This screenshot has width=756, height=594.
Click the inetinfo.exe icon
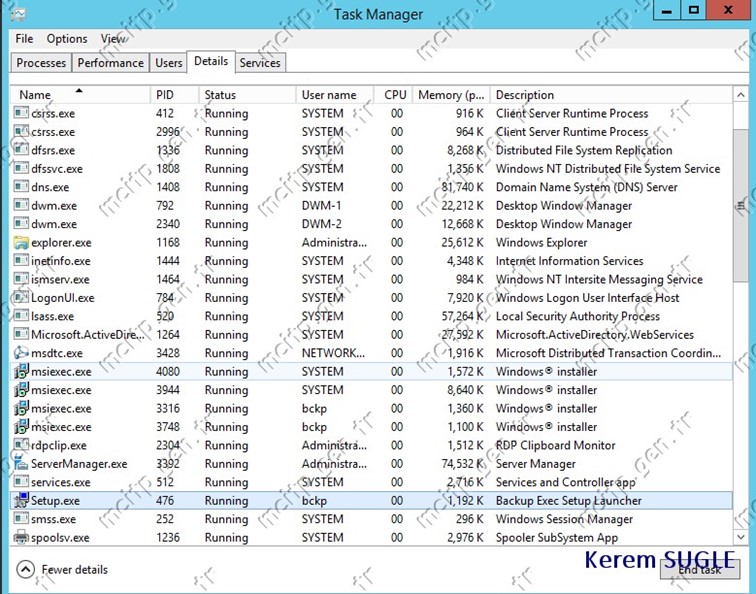coord(21,261)
